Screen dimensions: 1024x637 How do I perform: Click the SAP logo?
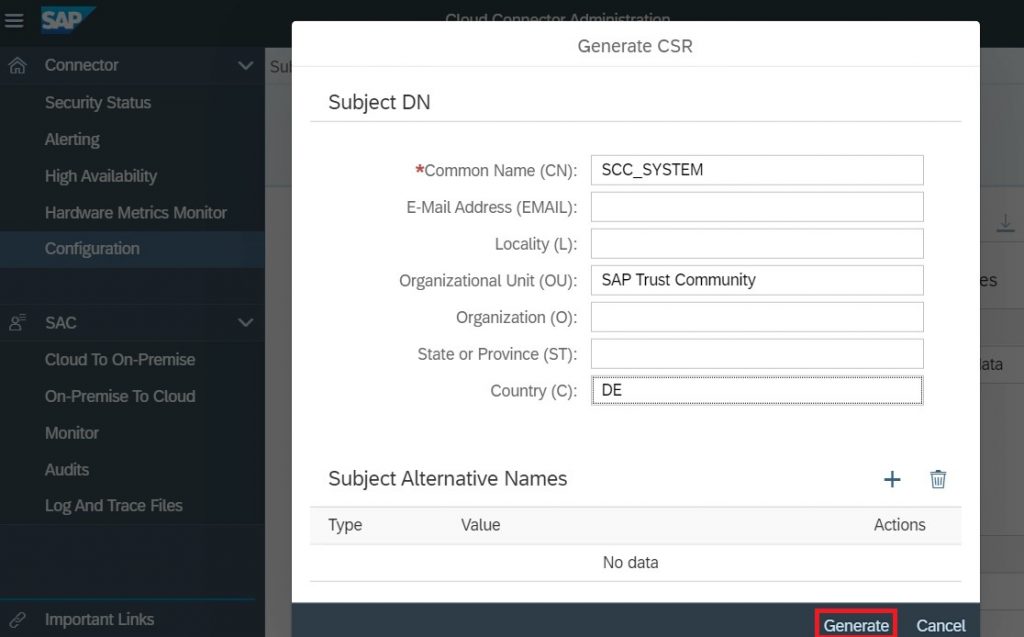(x=68, y=20)
